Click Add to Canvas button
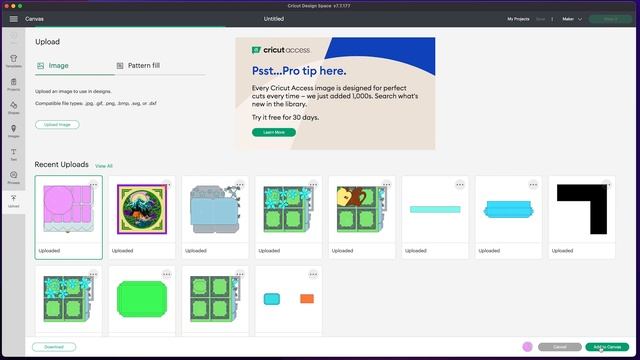 pos(607,347)
